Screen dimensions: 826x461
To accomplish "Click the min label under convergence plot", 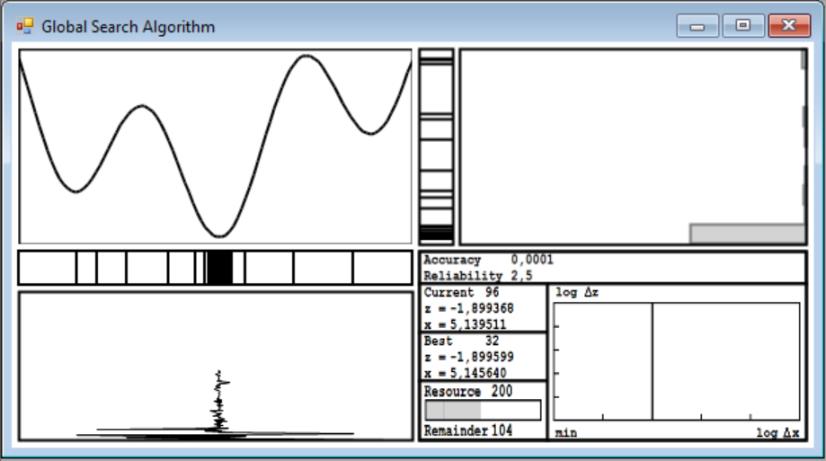I will pos(566,433).
